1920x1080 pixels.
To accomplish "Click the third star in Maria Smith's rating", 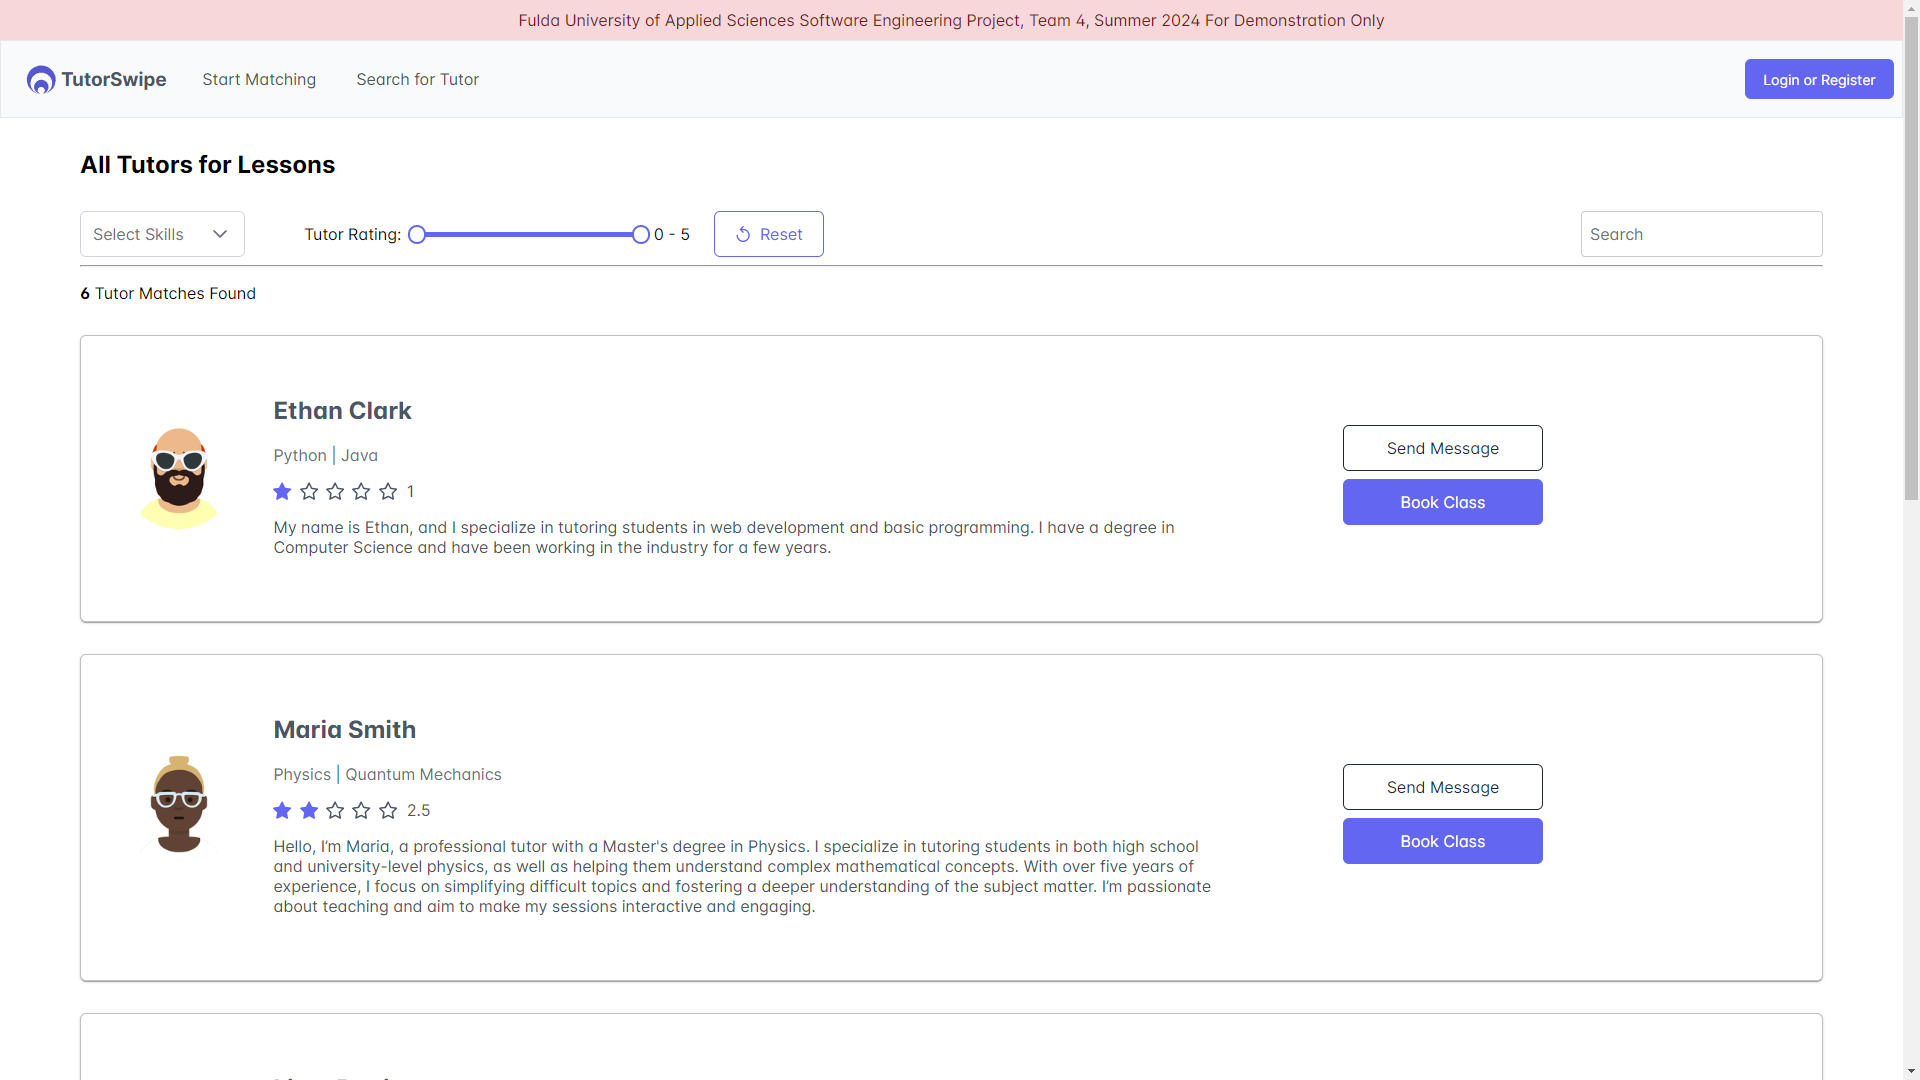I will [335, 811].
